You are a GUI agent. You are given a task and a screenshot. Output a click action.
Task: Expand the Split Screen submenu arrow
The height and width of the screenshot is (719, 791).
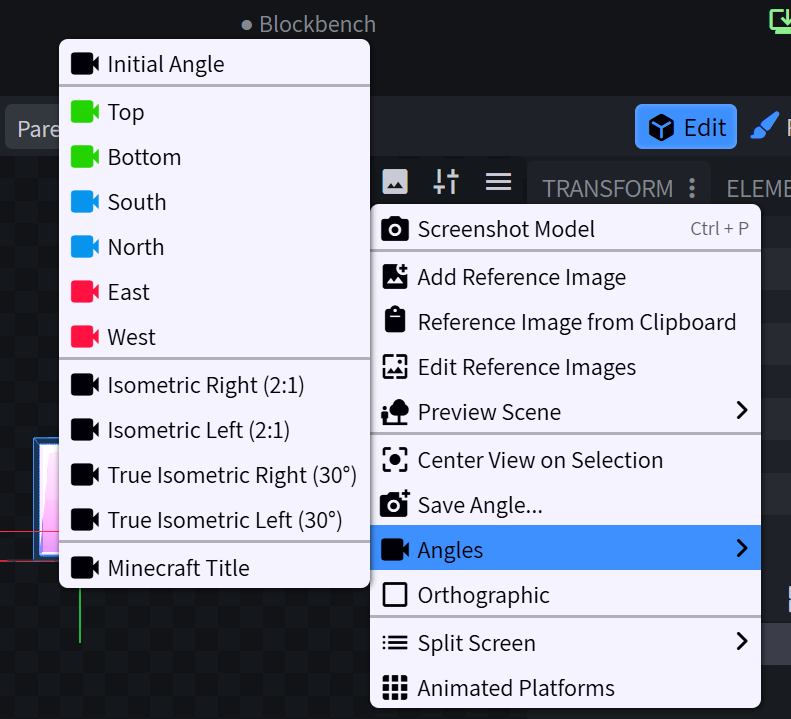(x=741, y=642)
